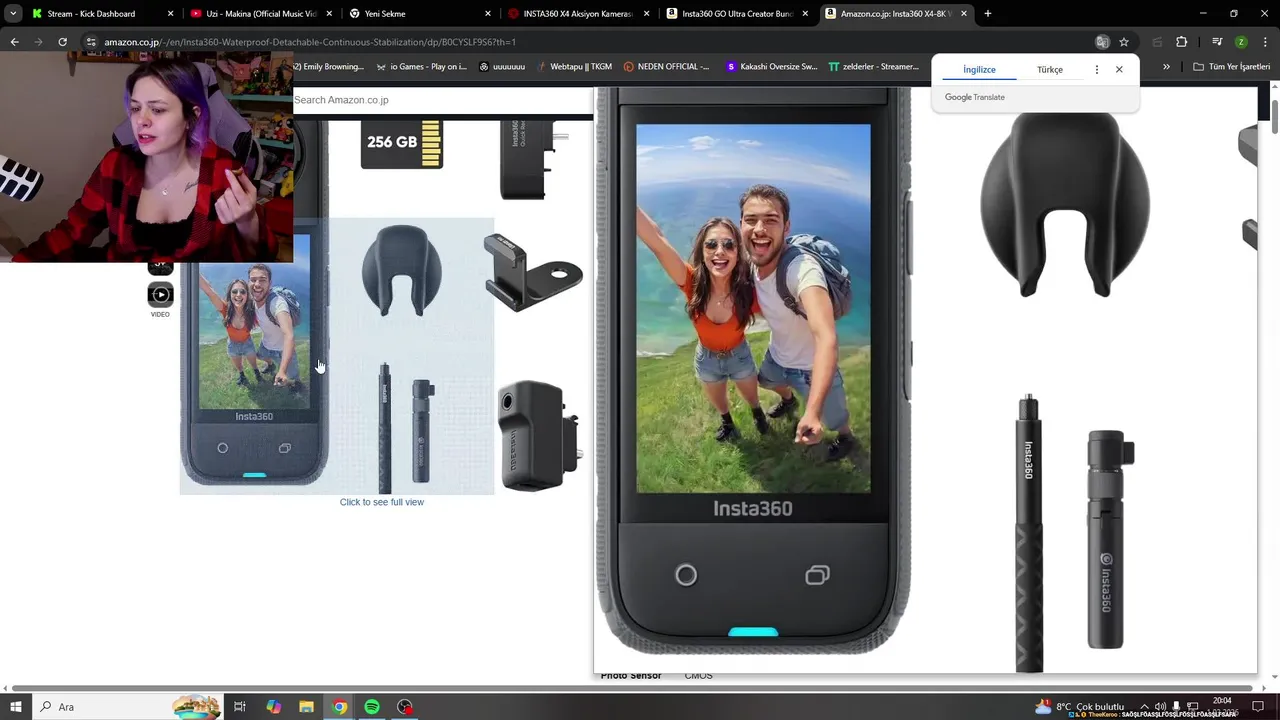Click the VIDEO thumbnail play icon
Image resolution: width=1280 pixels, height=720 pixels.
(160, 295)
